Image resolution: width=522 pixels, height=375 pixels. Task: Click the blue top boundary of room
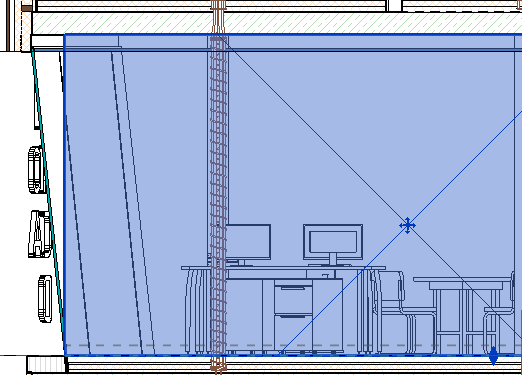pos(293,34)
